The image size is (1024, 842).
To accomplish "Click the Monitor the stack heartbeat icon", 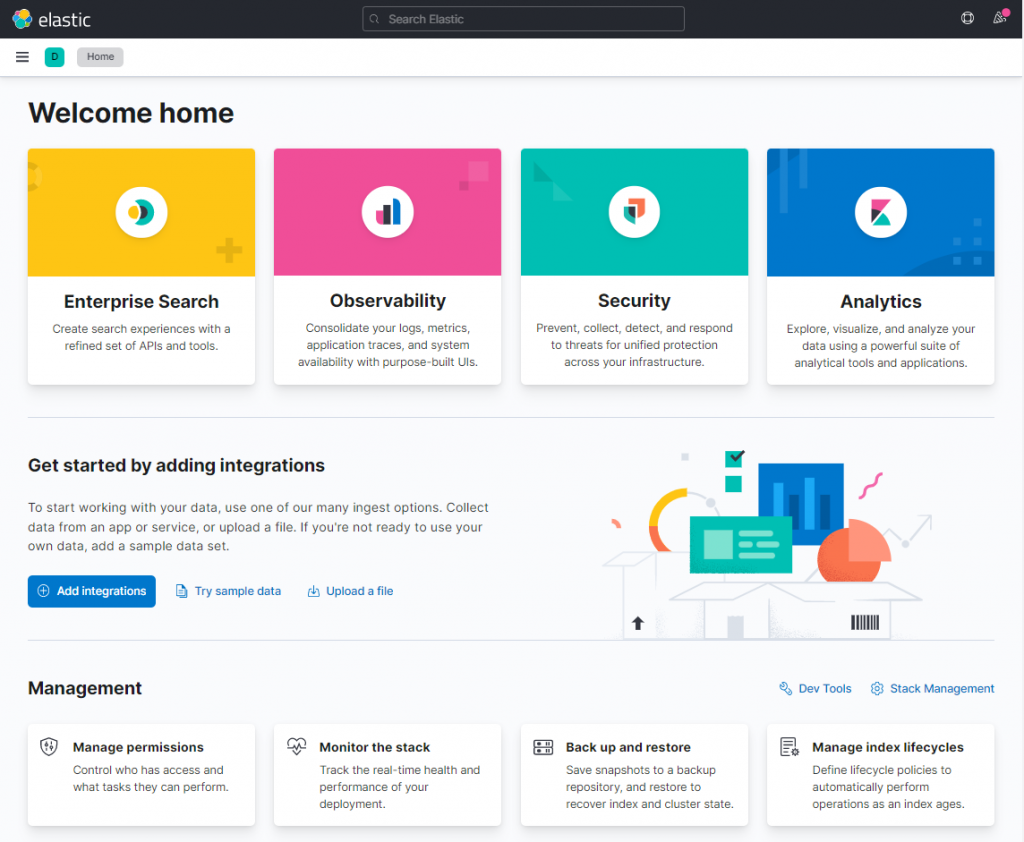I will point(296,746).
